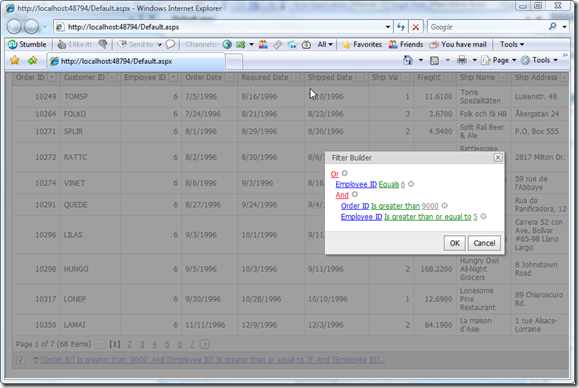Screen dimensions: 579x388
Task: Click the Home icon in the command bar
Action: pyautogui.click(x=408, y=60)
